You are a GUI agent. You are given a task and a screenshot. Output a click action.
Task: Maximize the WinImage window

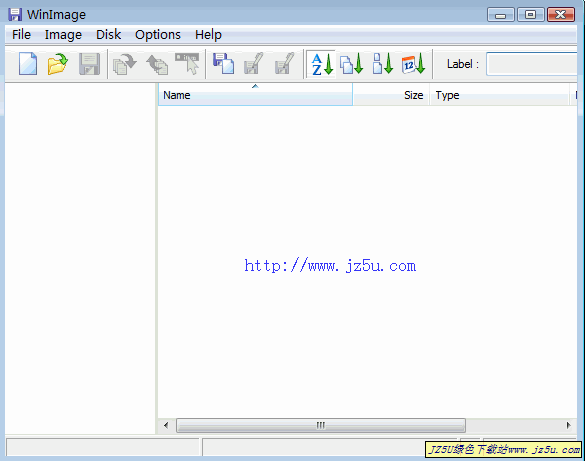click(531, 15)
